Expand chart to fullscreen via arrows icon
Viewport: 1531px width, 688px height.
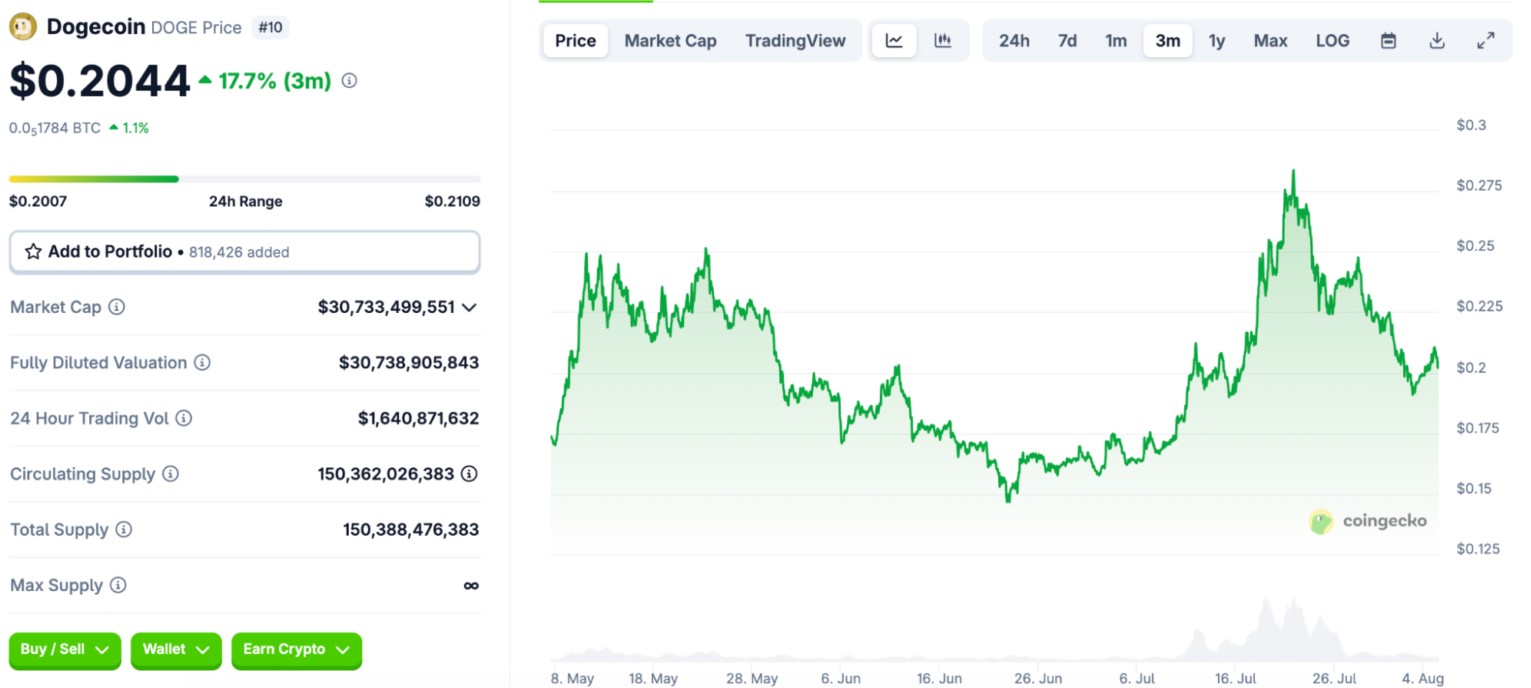pyautogui.click(x=1485, y=40)
